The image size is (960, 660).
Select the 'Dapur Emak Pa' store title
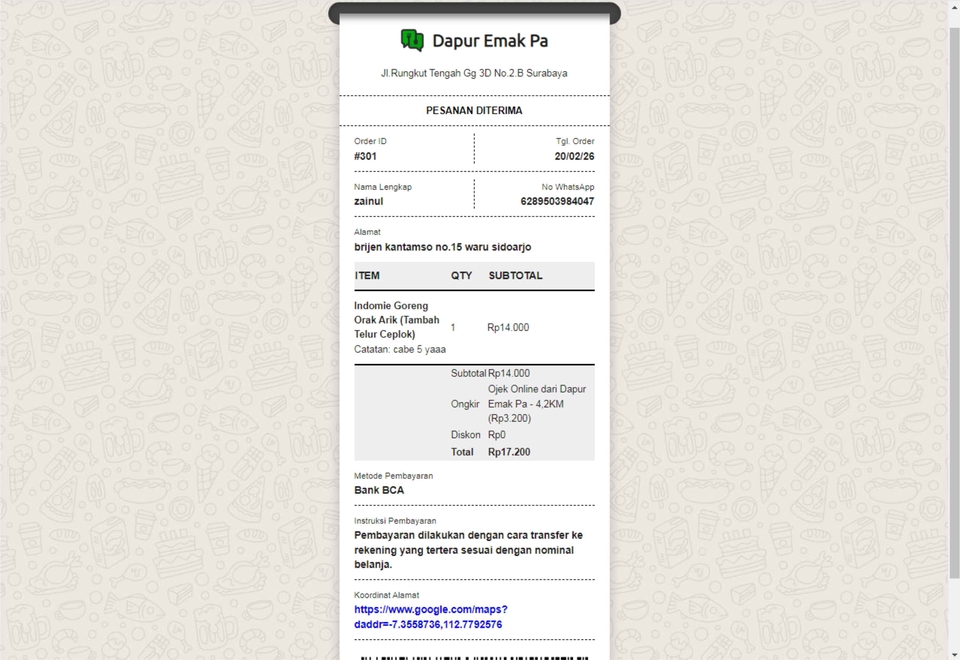(490, 41)
